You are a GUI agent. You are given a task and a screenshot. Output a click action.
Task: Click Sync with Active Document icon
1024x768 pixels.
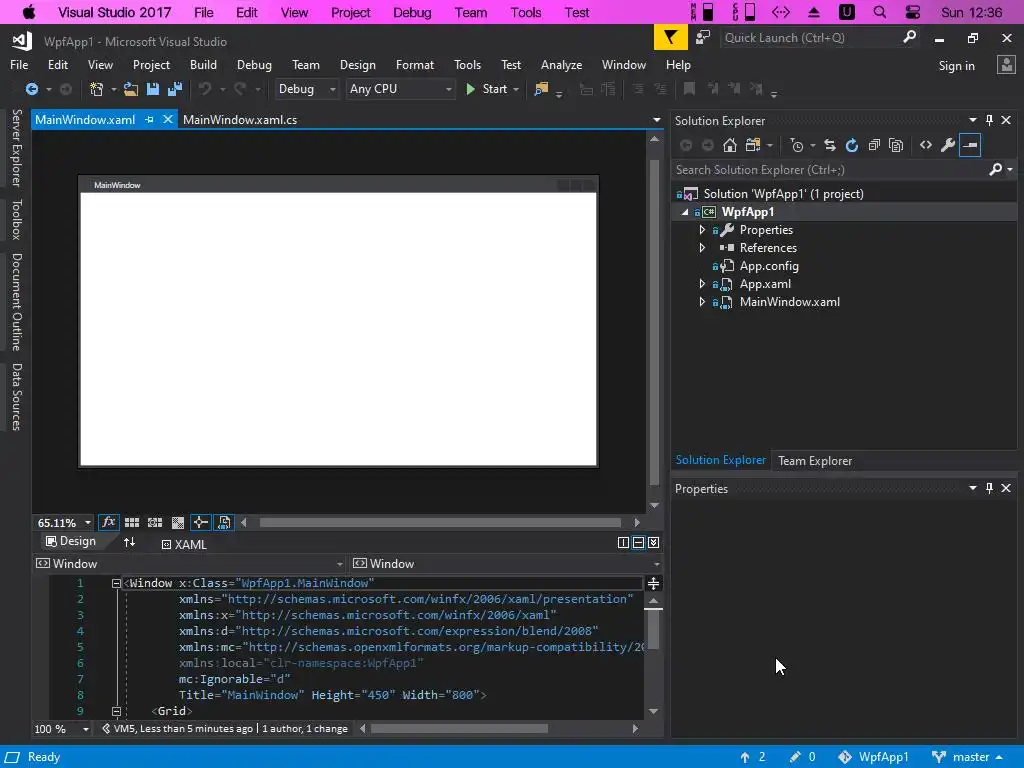click(829, 145)
